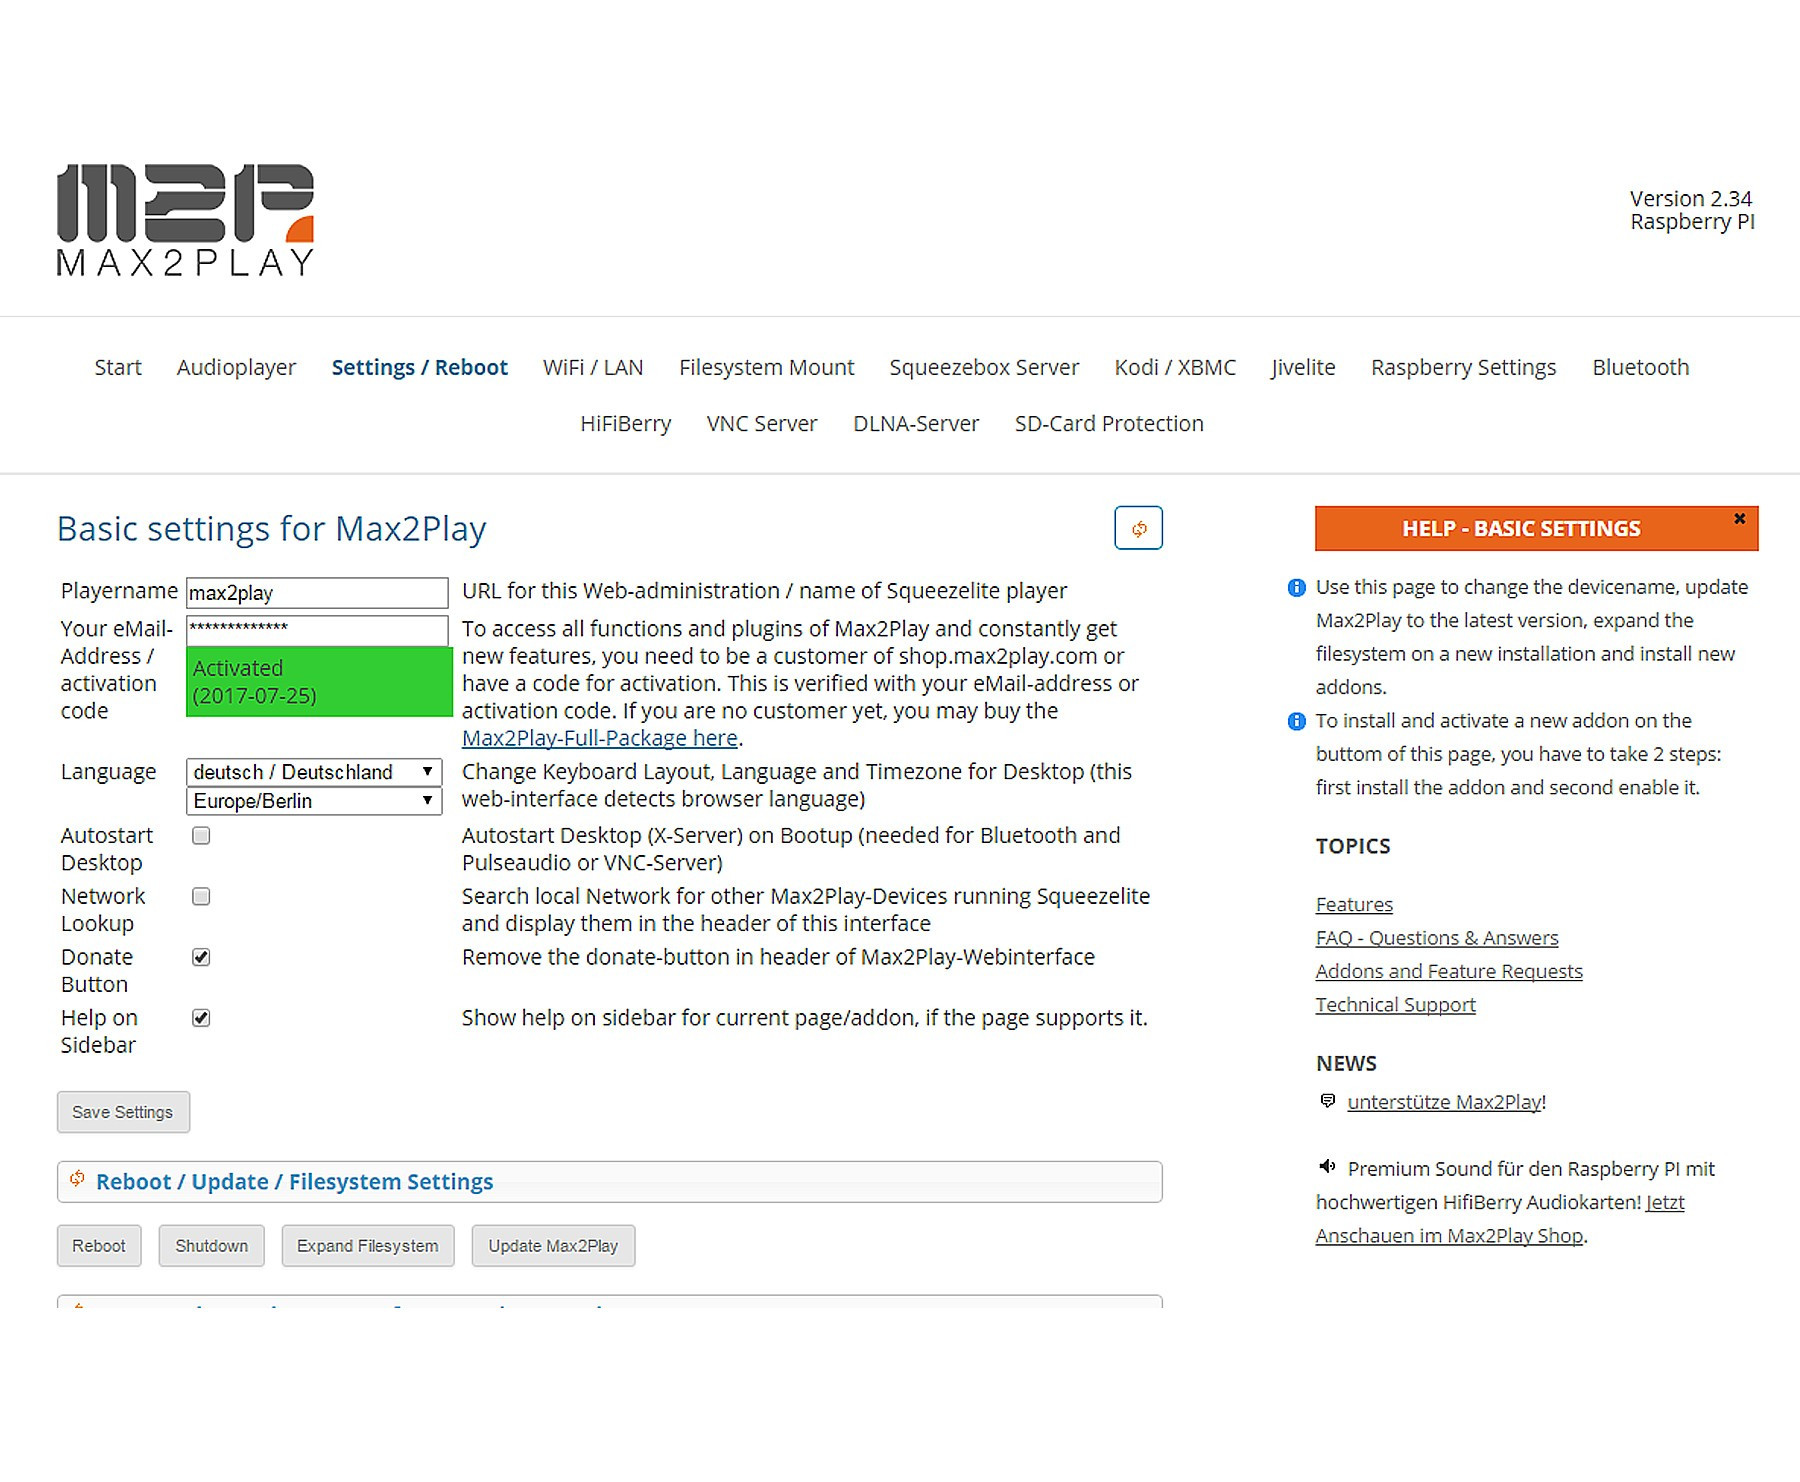
Task: Open the Features topic link
Action: coord(1354,904)
